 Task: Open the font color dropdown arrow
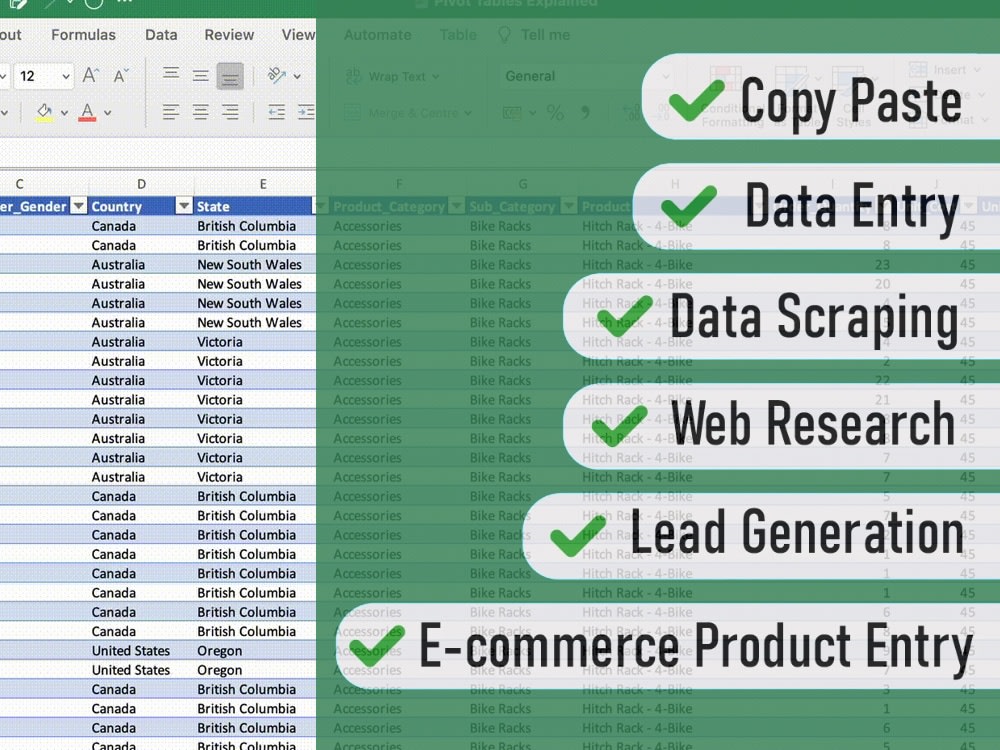click(107, 113)
